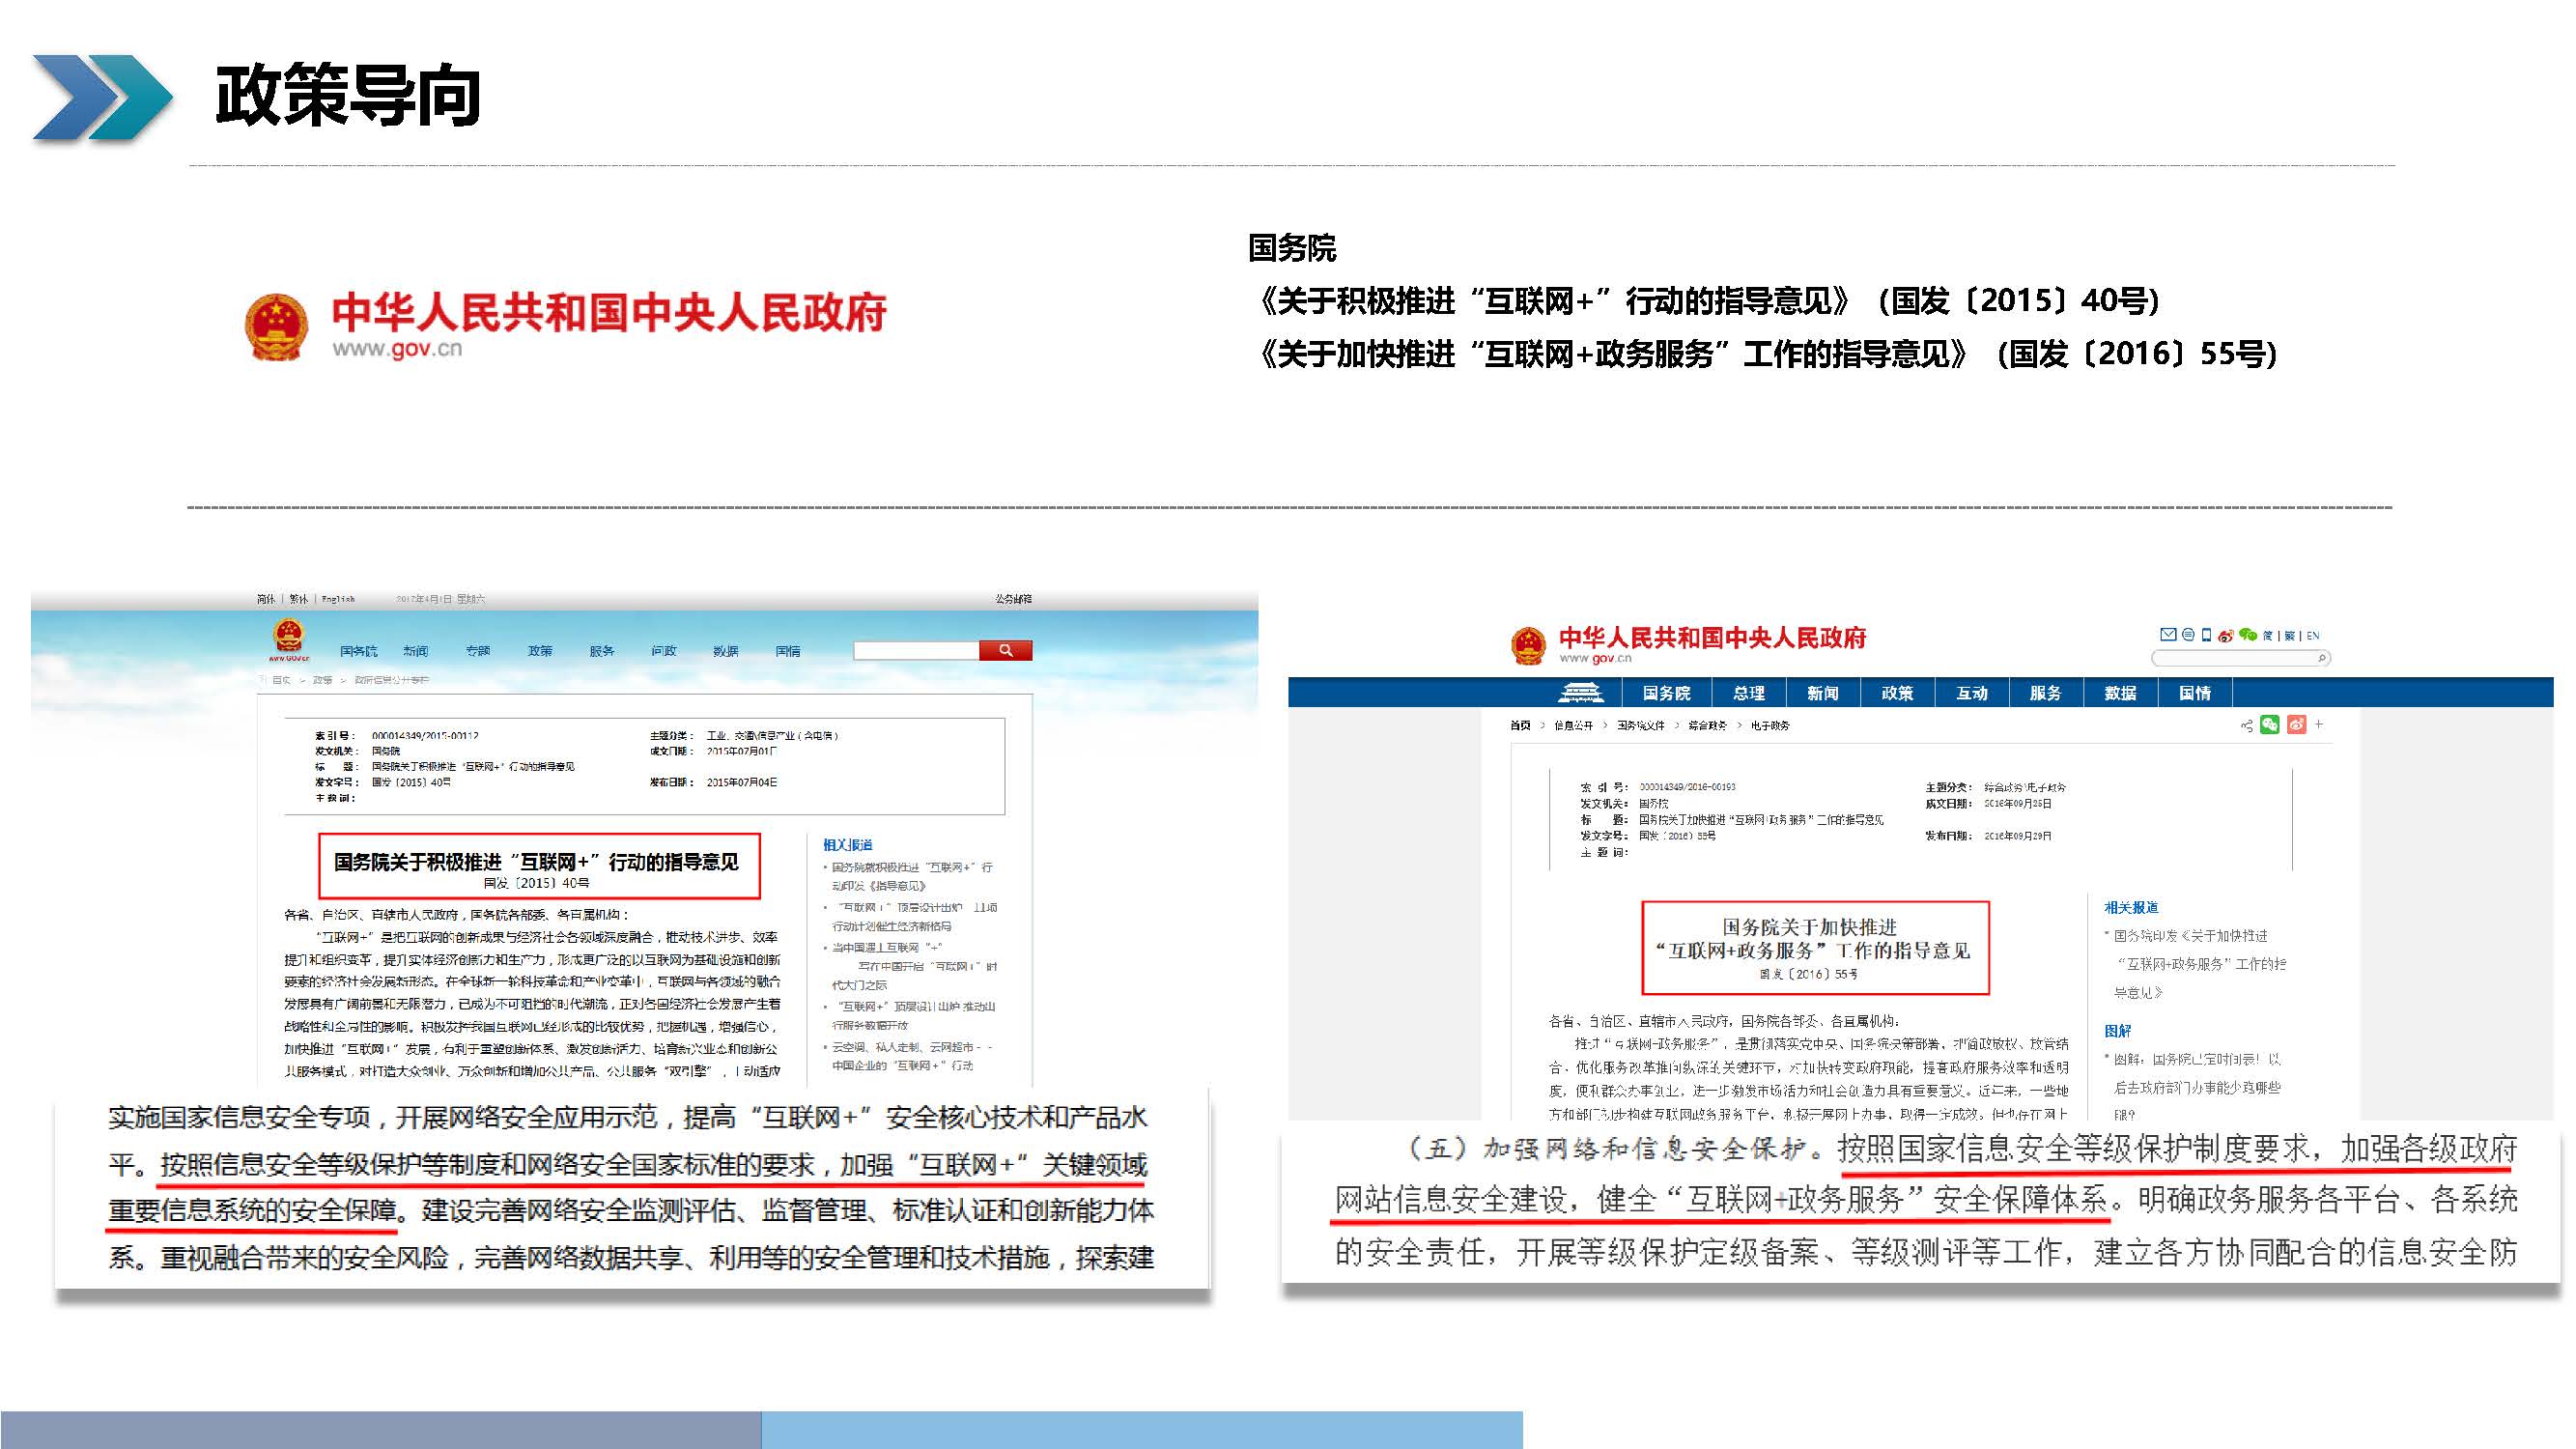This screenshot has width=2576, height=1449.
Task: Open the 总理 tab in blue navbar
Action: [x=1749, y=693]
